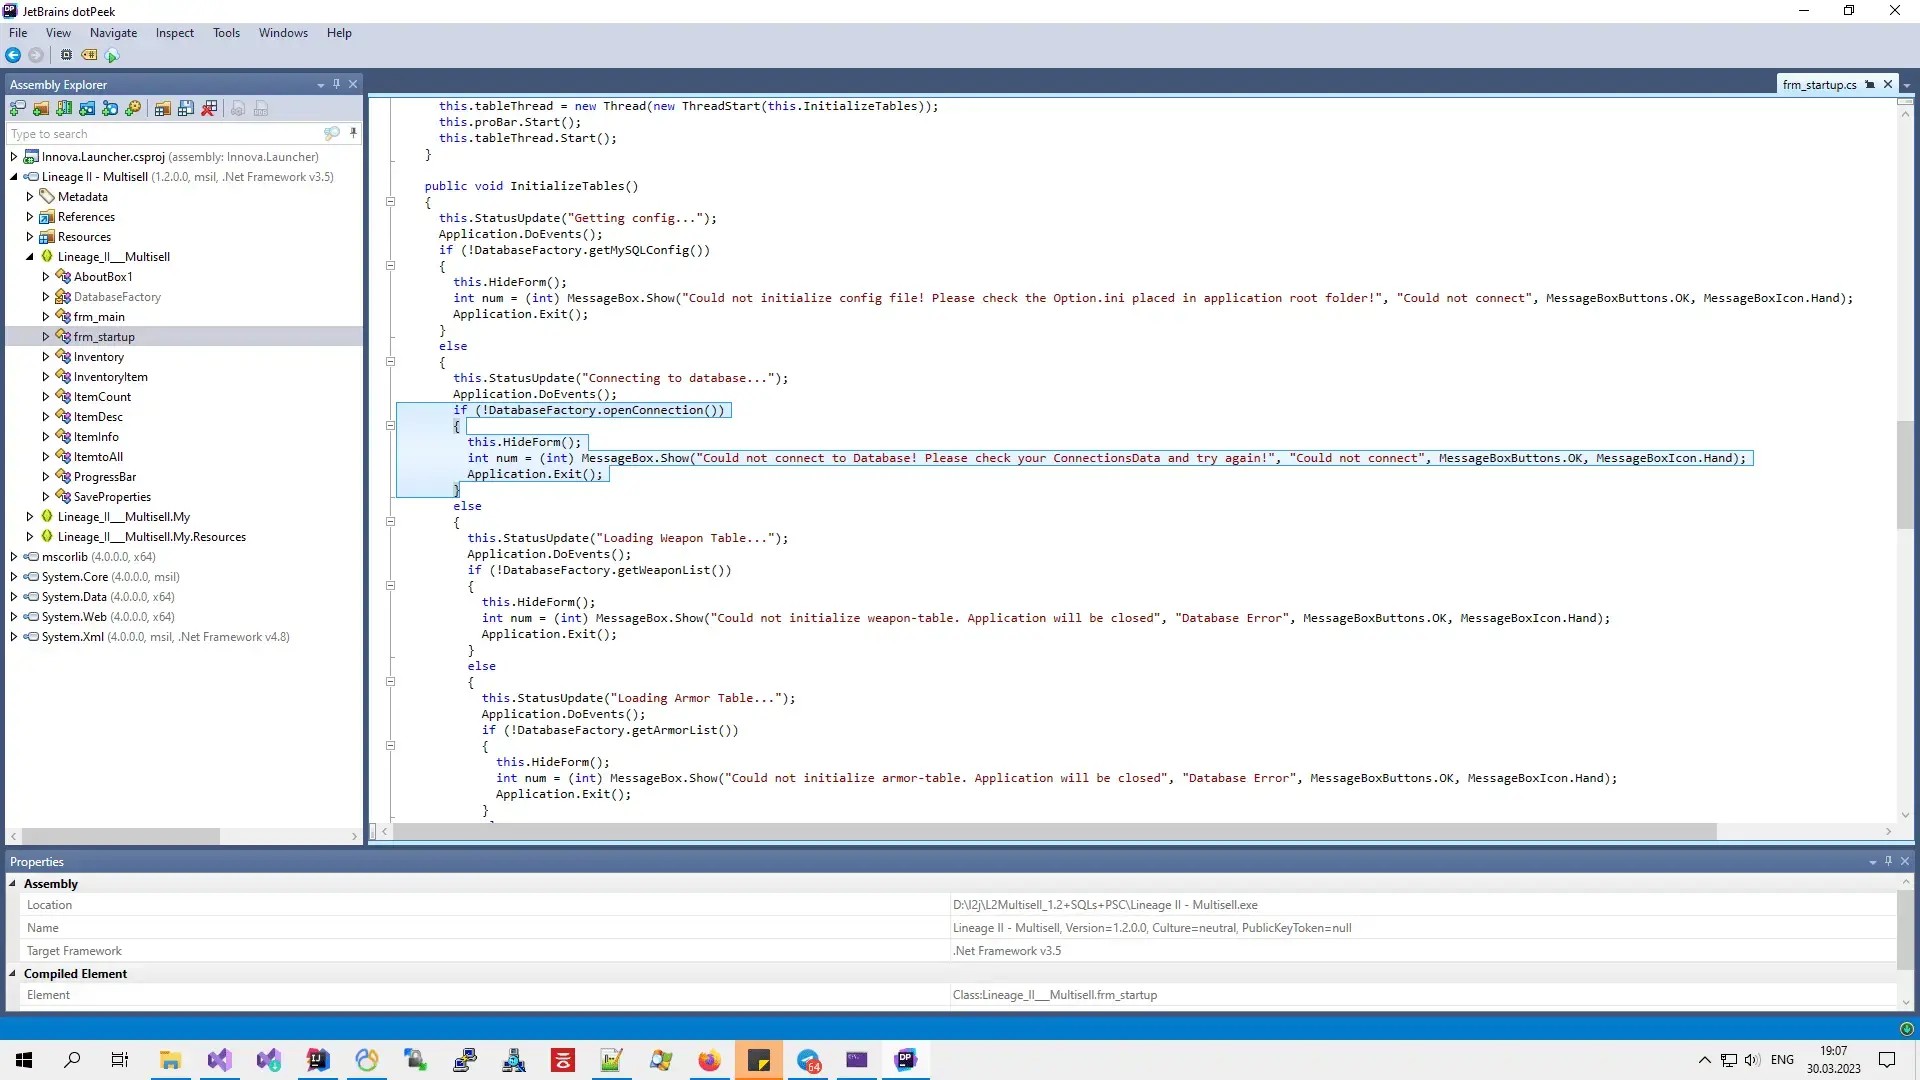Expand the Innova.Launcher.csproj node
The height and width of the screenshot is (1080, 1920).
tap(14, 157)
